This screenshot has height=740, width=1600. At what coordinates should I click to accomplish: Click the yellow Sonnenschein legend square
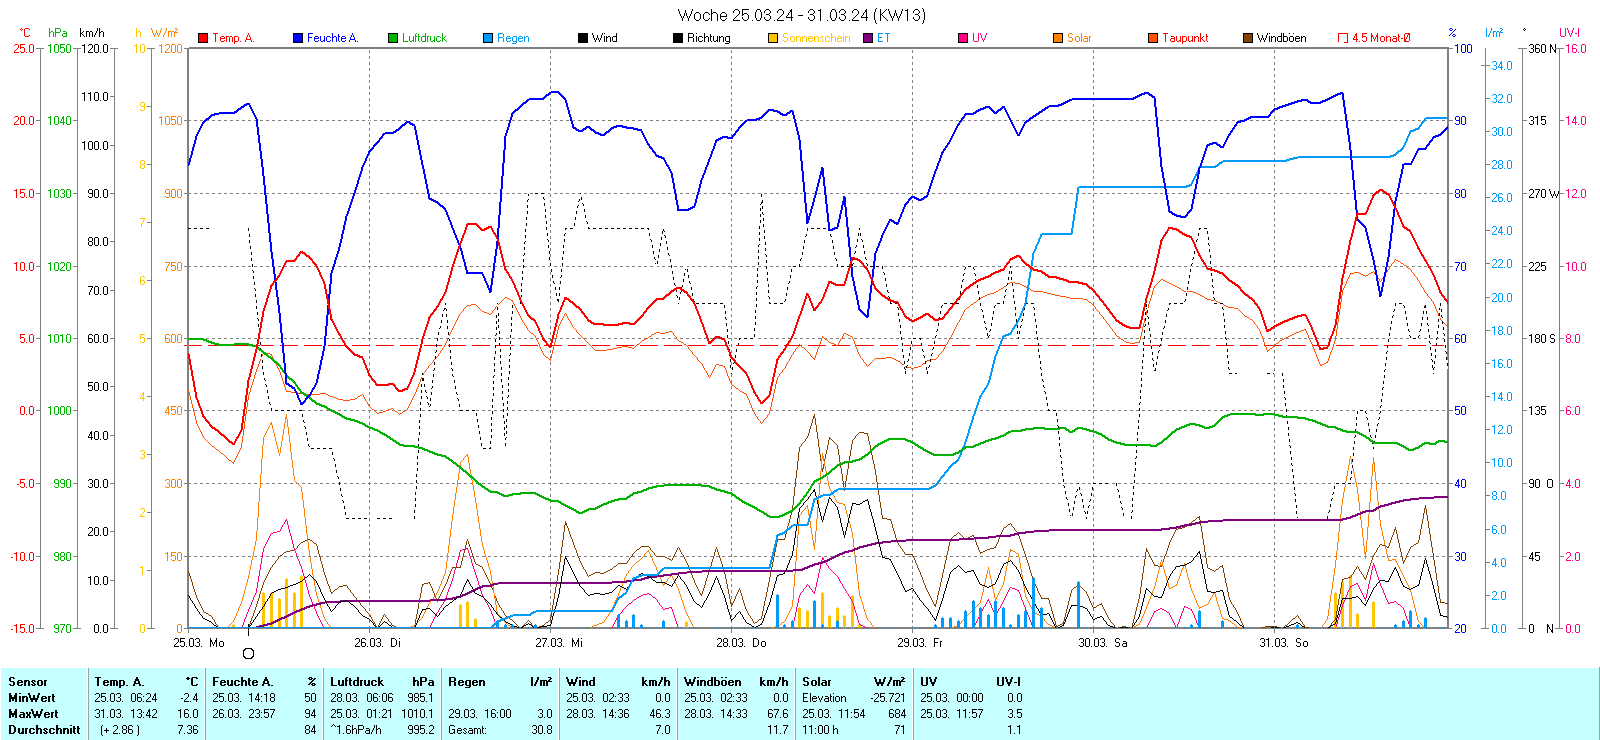(773, 38)
